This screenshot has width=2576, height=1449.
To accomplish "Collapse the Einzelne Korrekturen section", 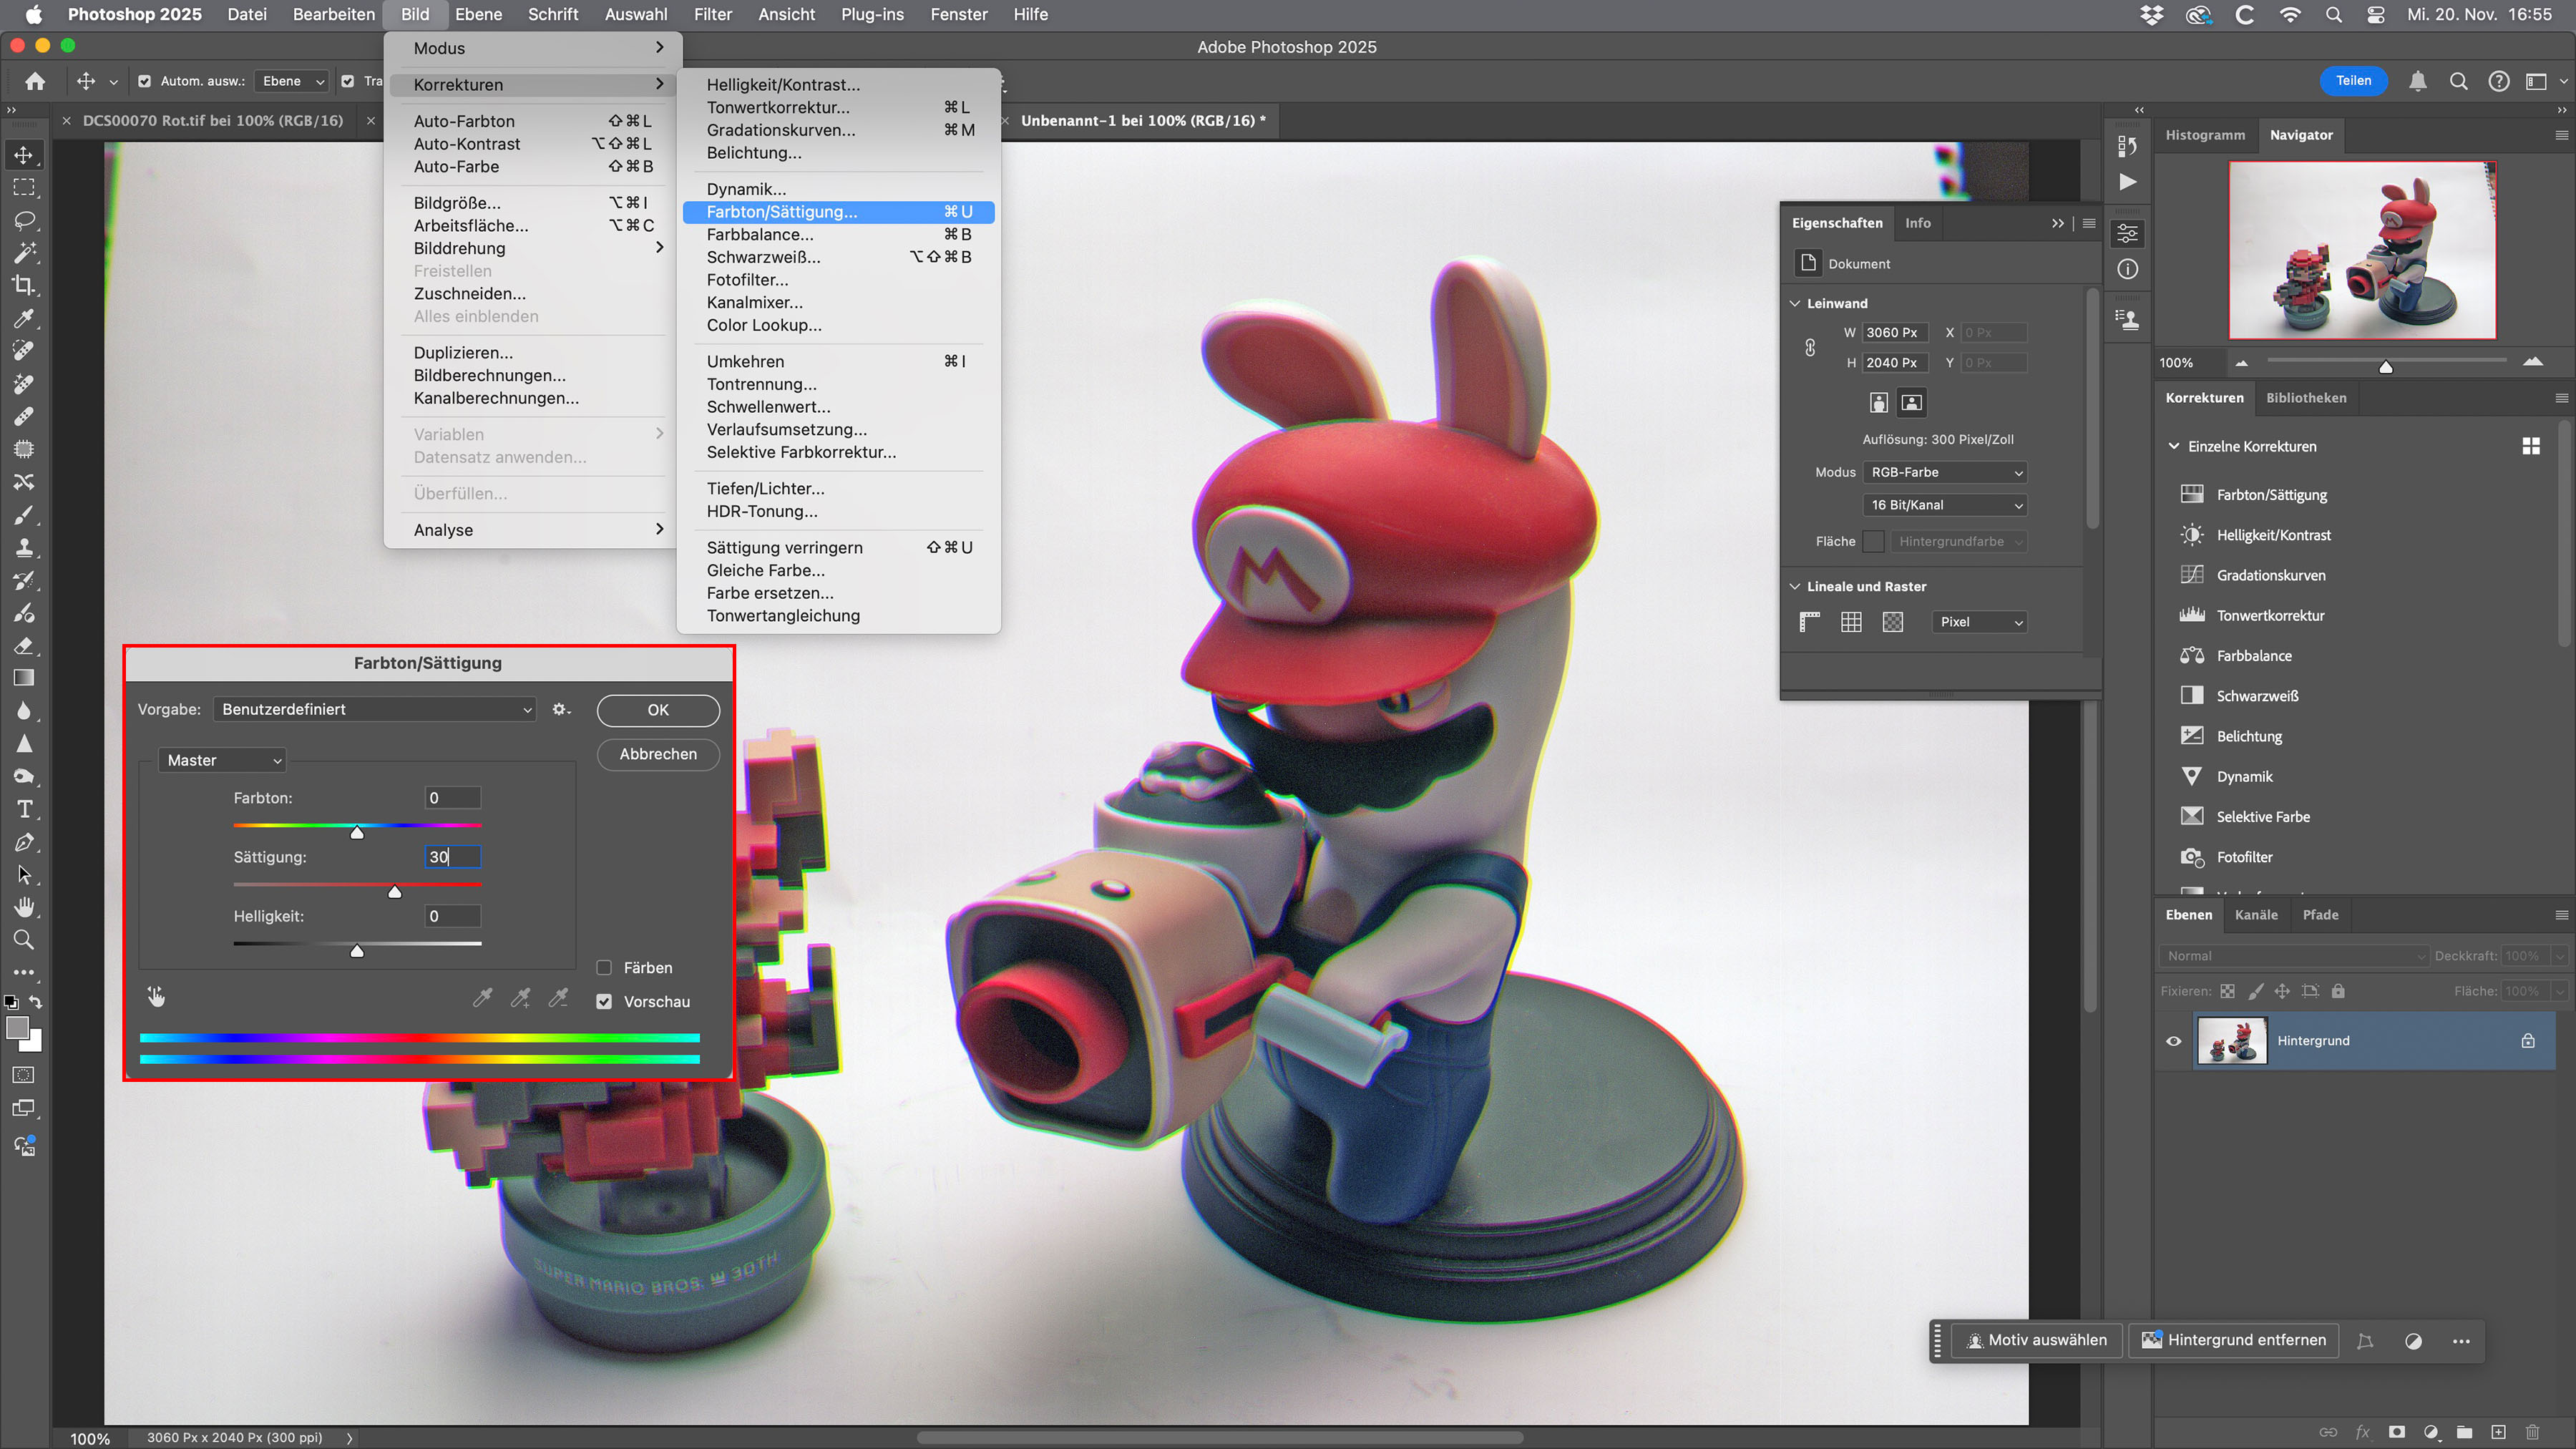I will pos(2174,446).
